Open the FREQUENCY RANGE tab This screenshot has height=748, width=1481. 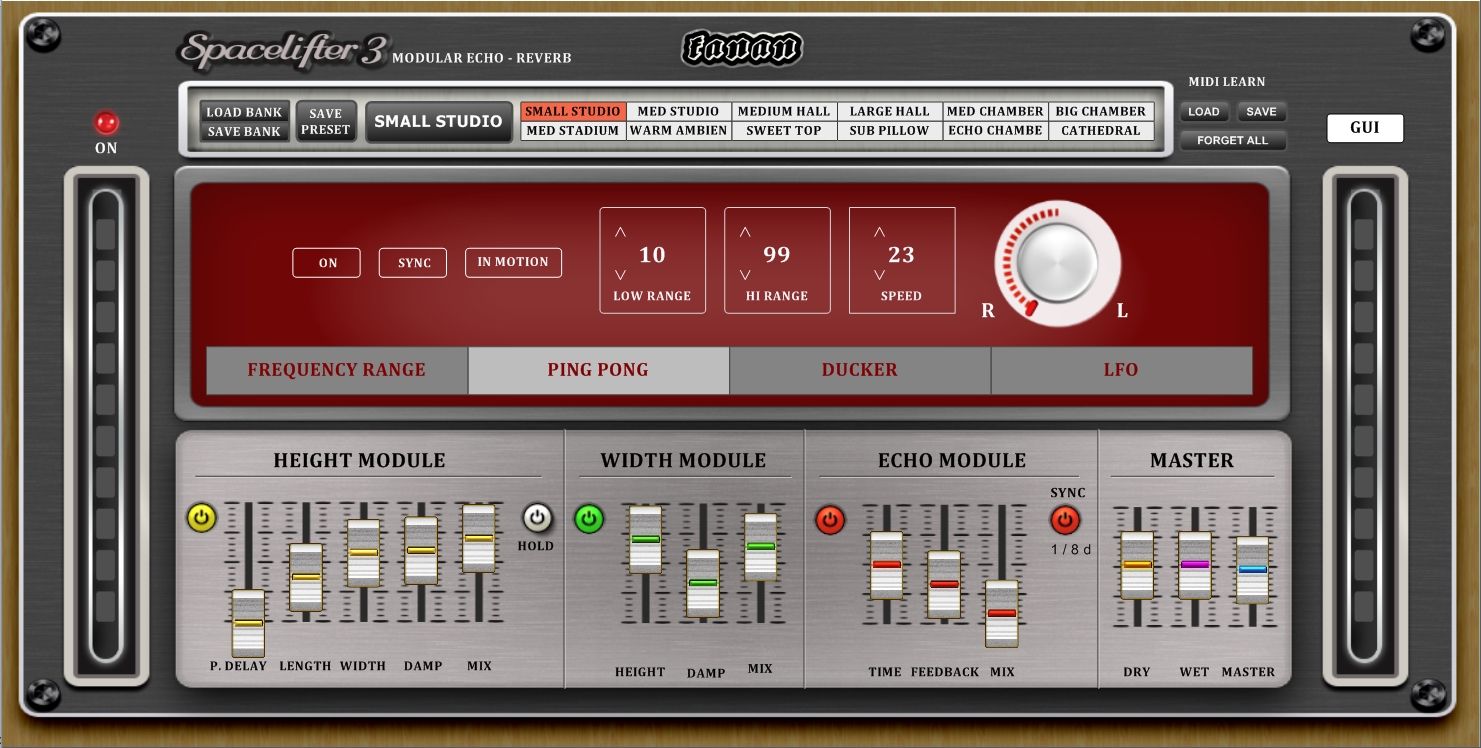pos(337,370)
